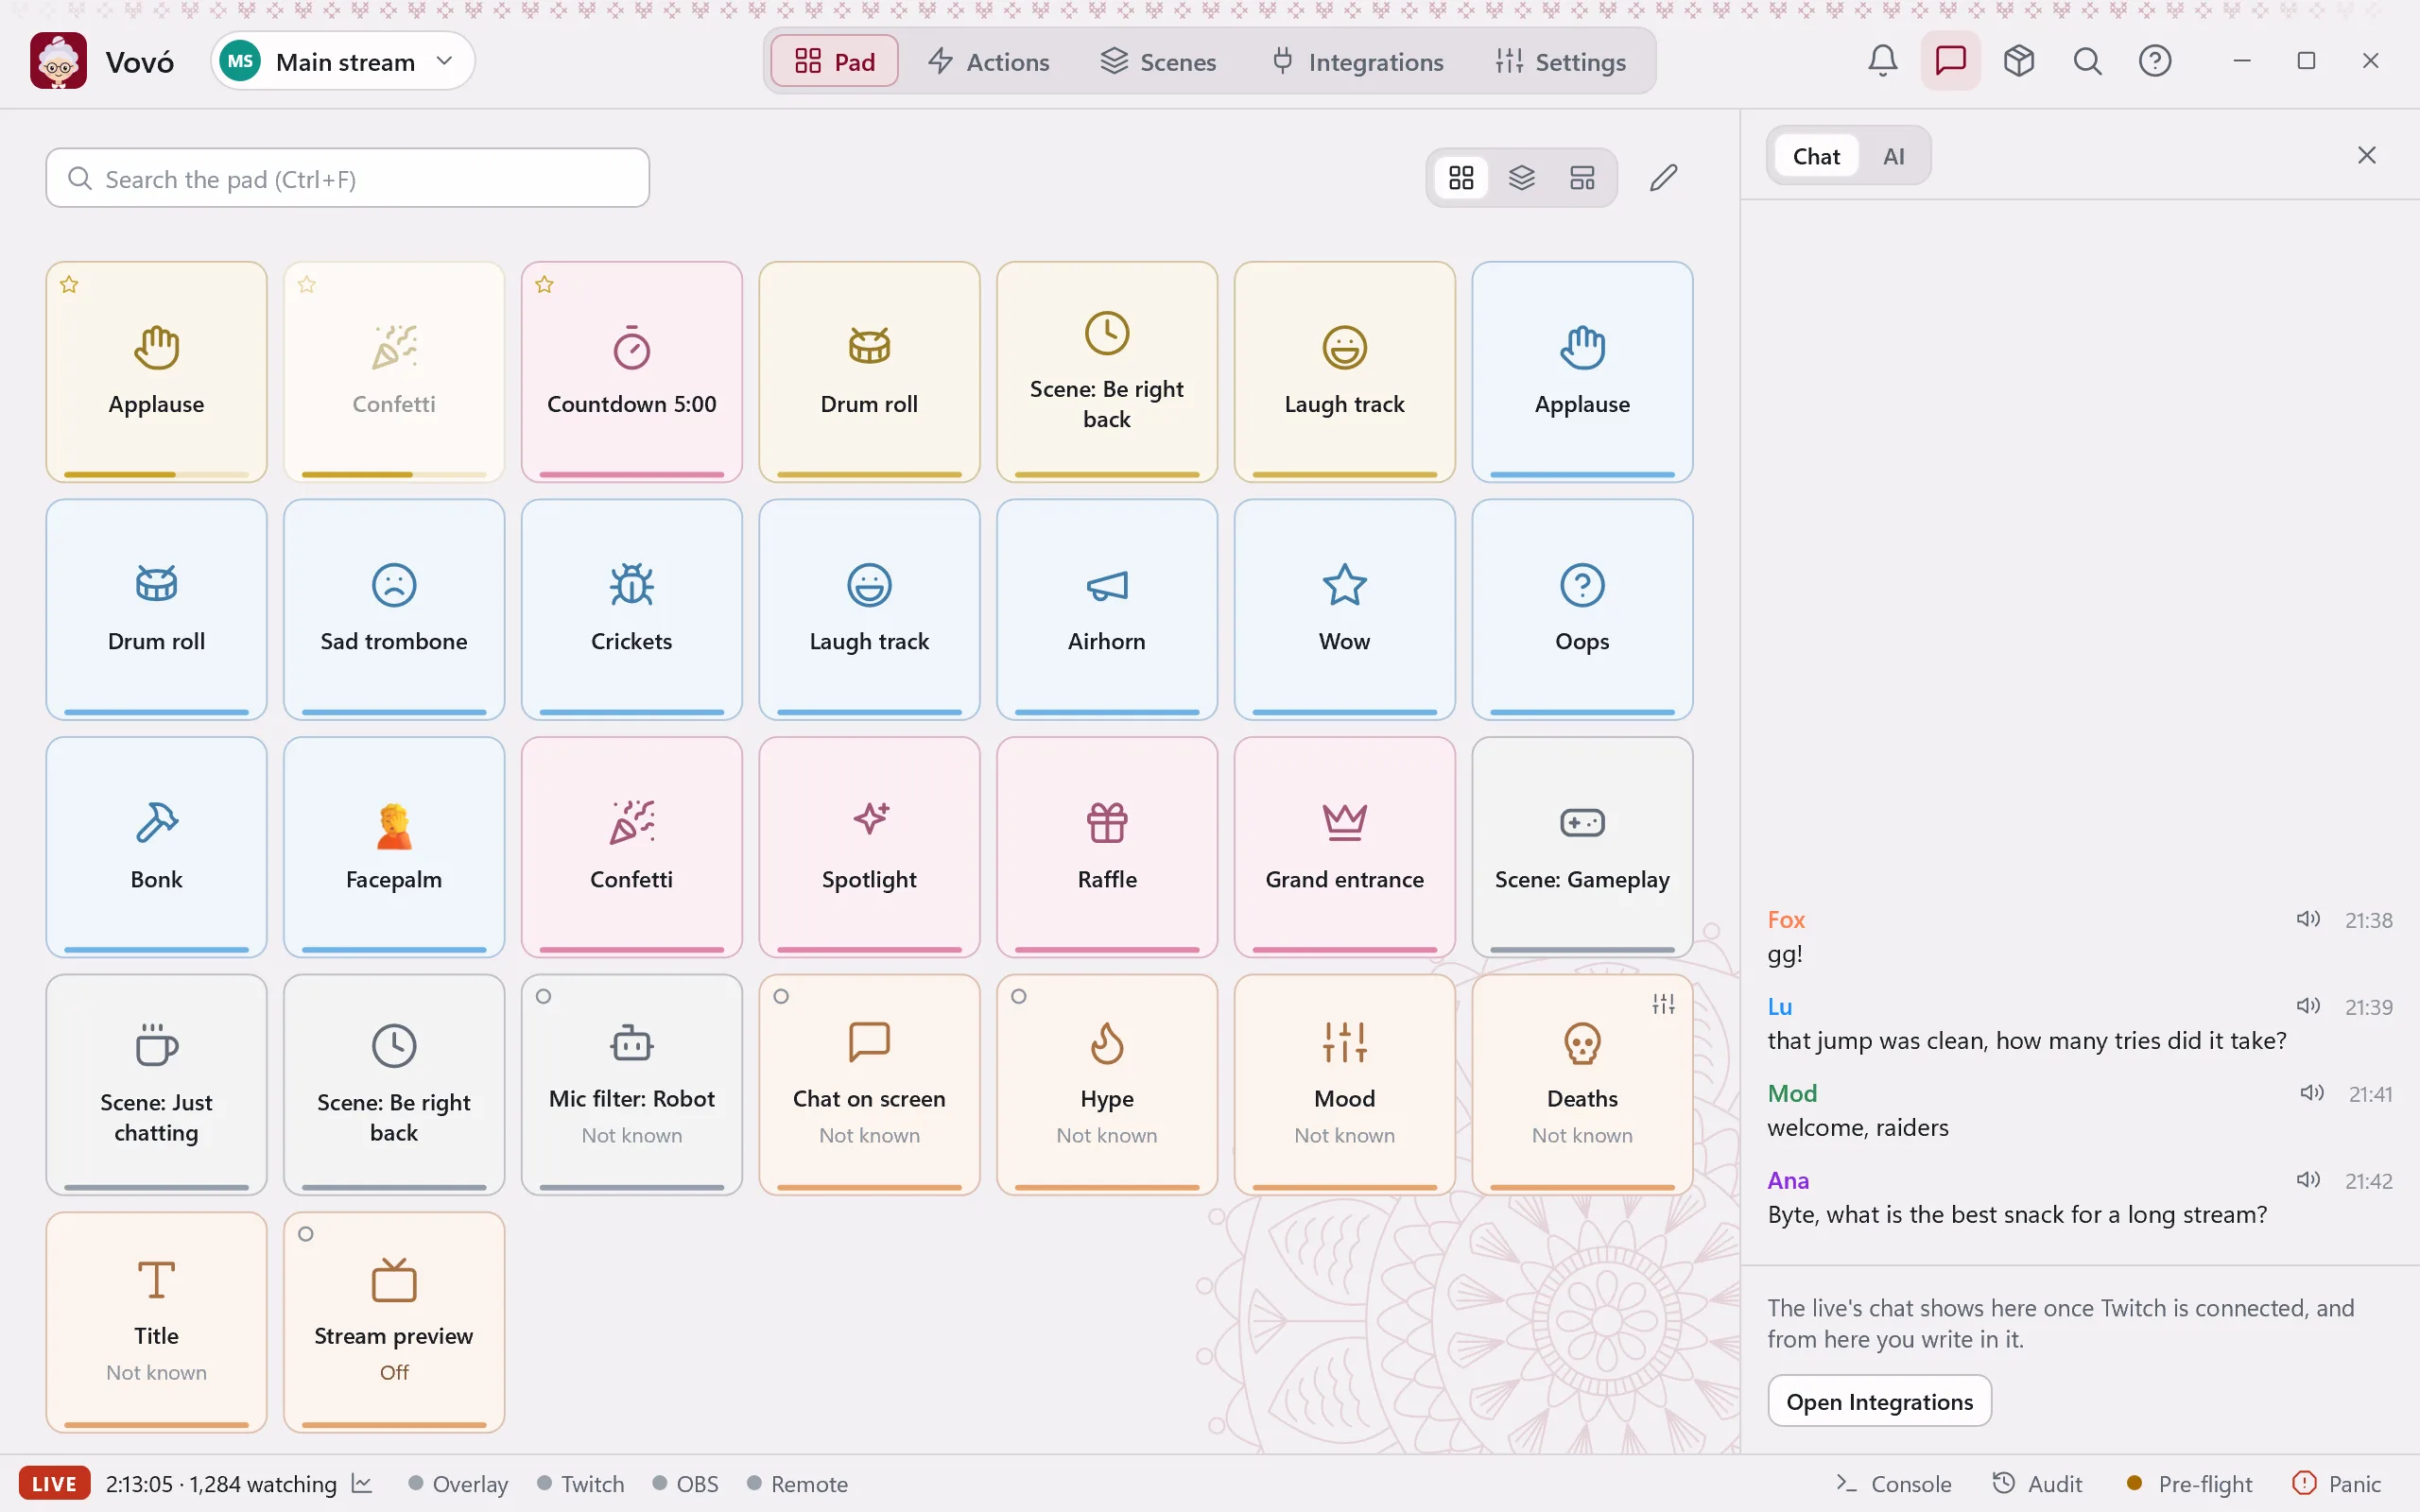The width and height of the screenshot is (2420, 1512).
Task: Switch to rows view layout icon
Action: (x=1582, y=178)
